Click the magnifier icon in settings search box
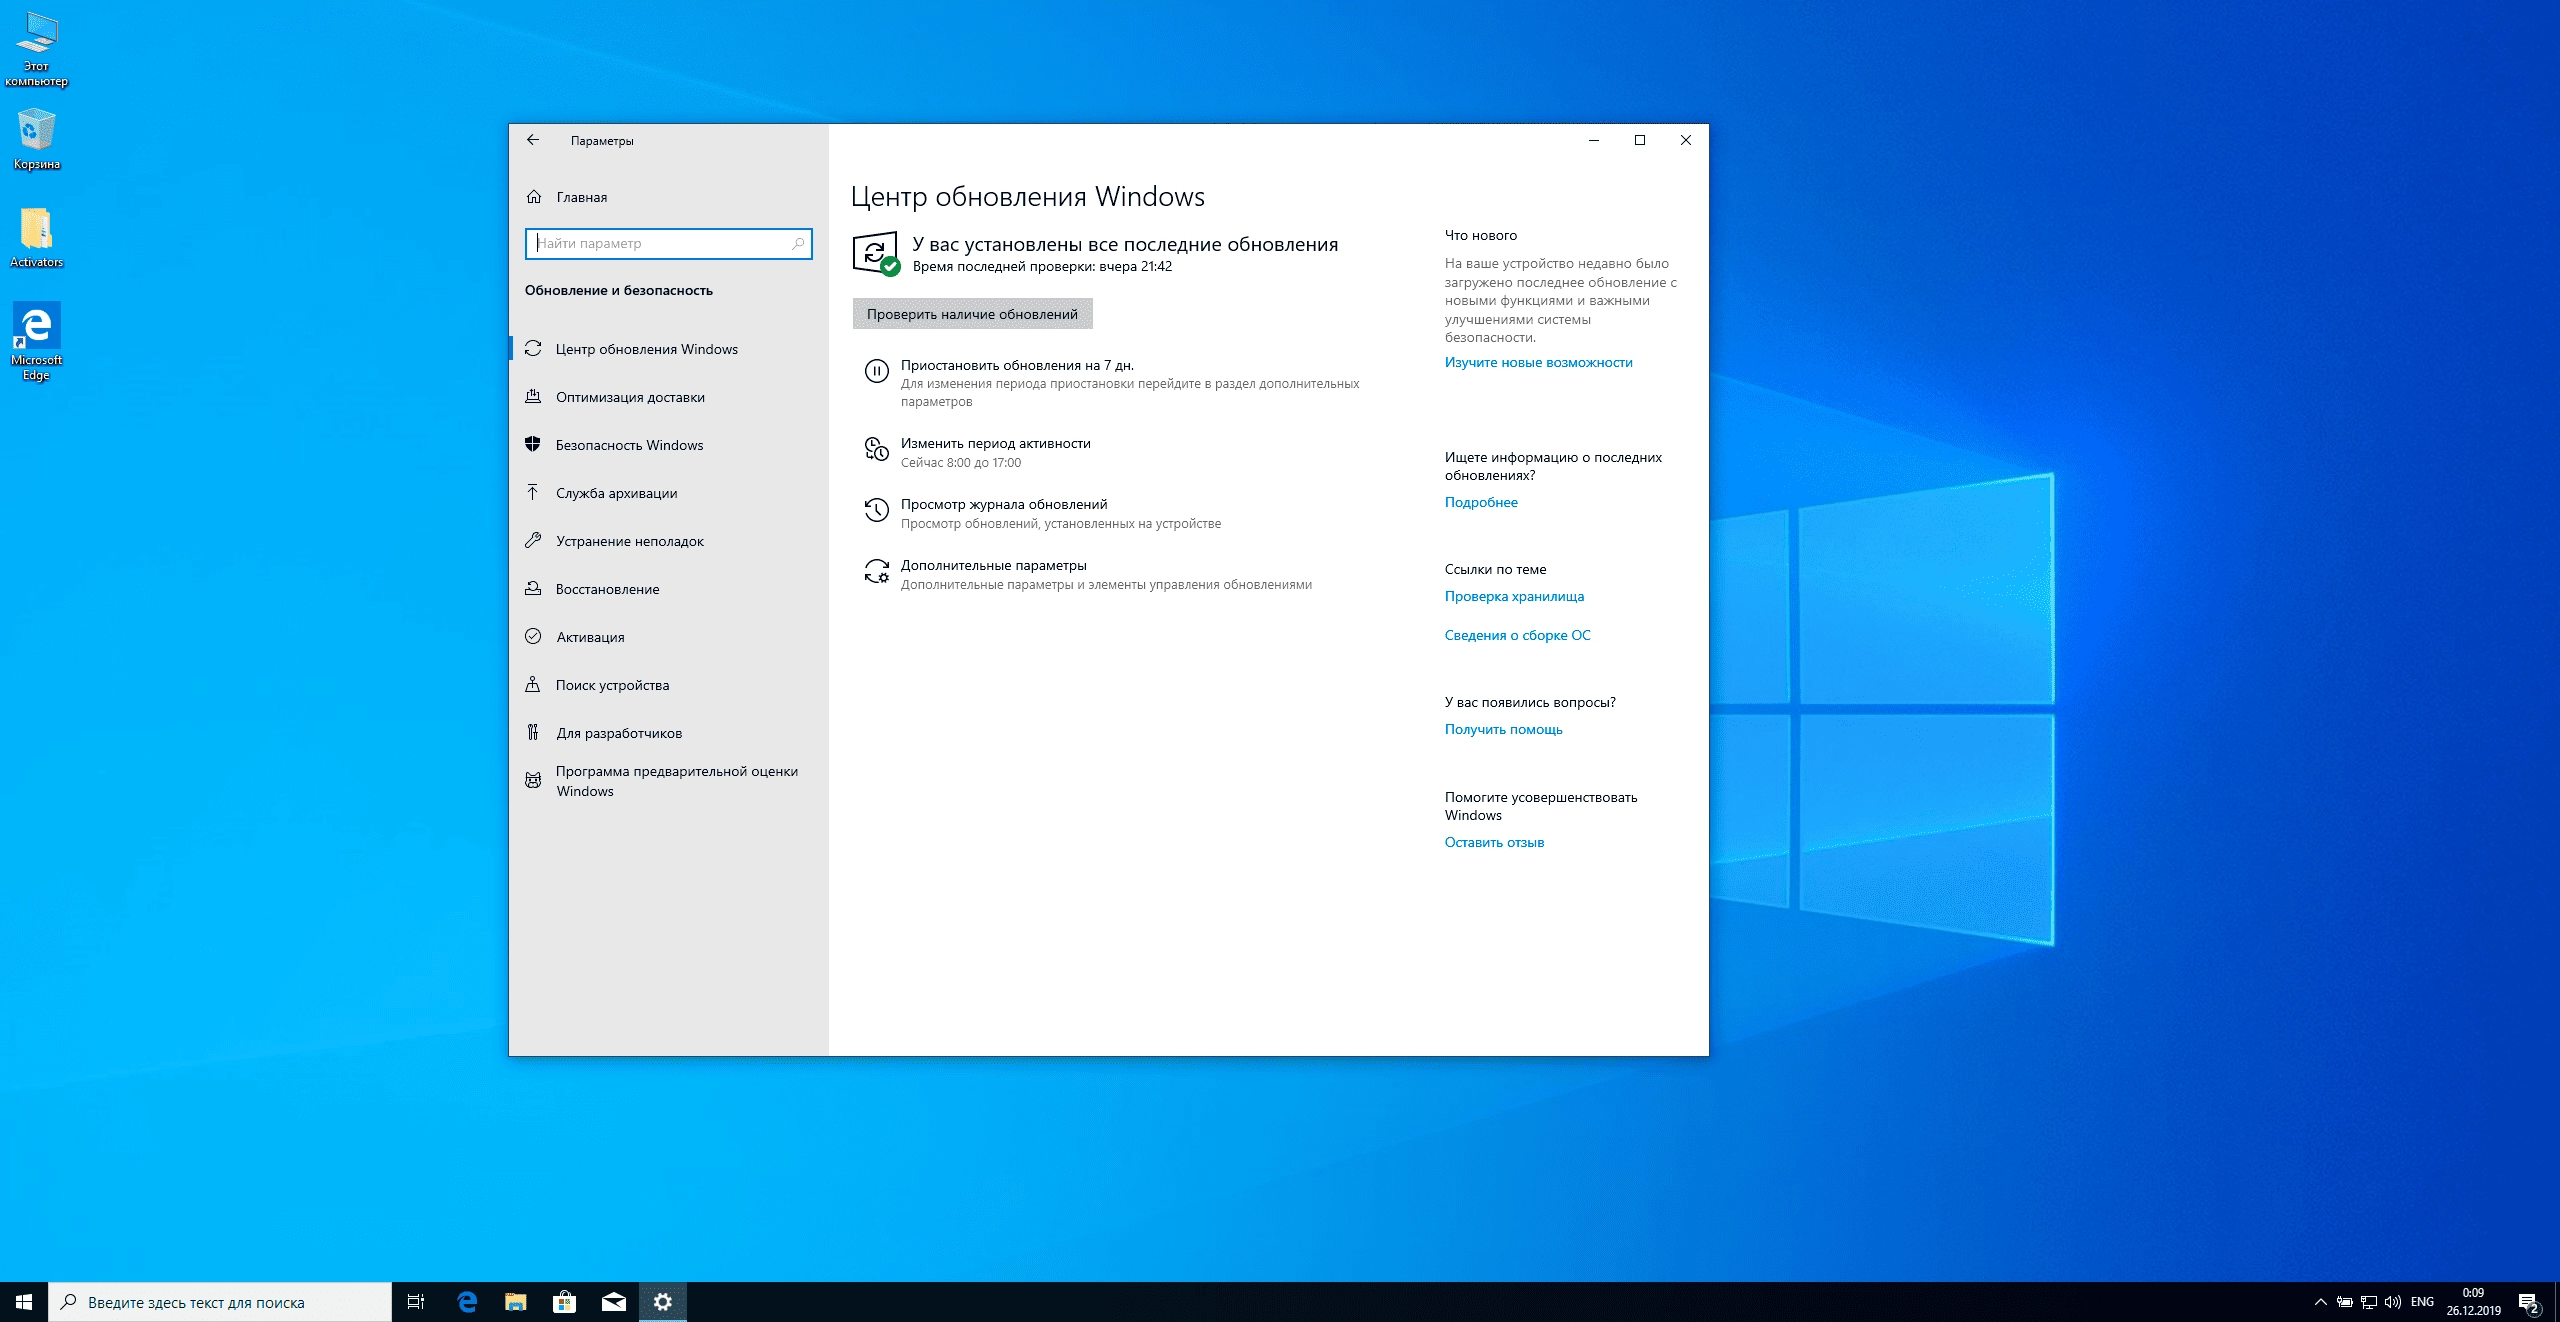The width and height of the screenshot is (2560, 1322). (798, 243)
